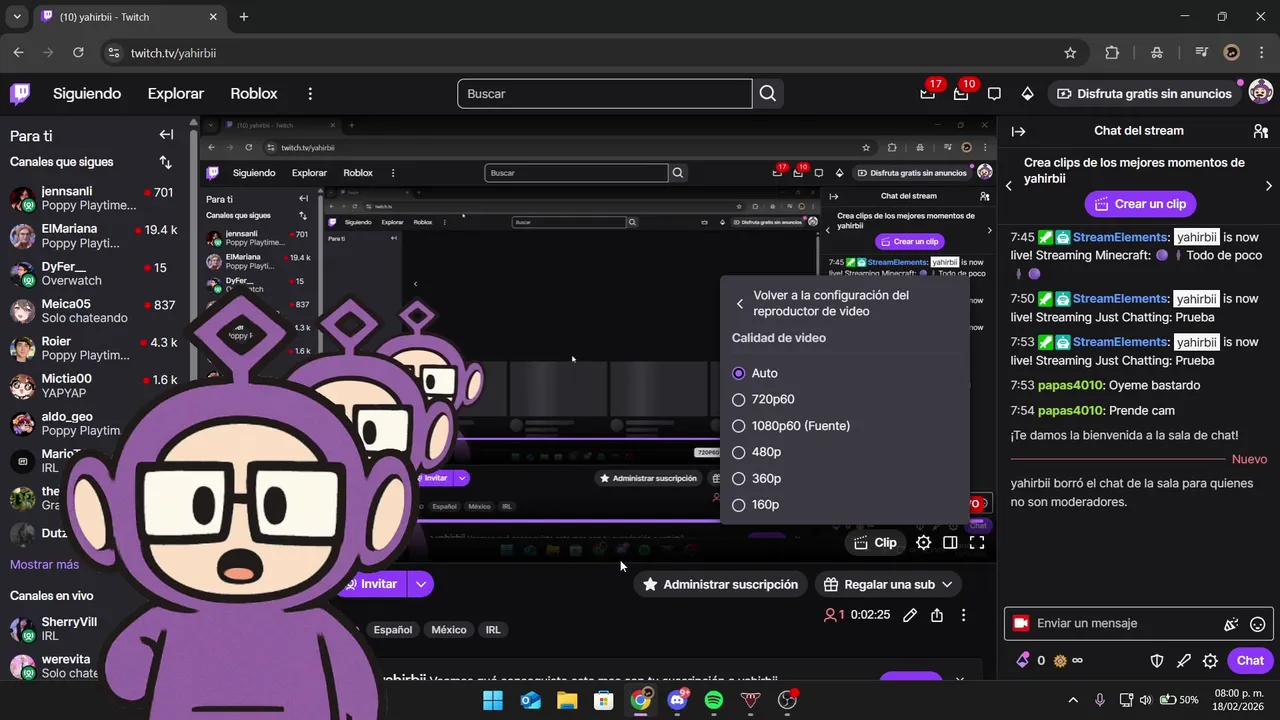
Task: Open the emote picker smiley
Action: pos(1258,624)
